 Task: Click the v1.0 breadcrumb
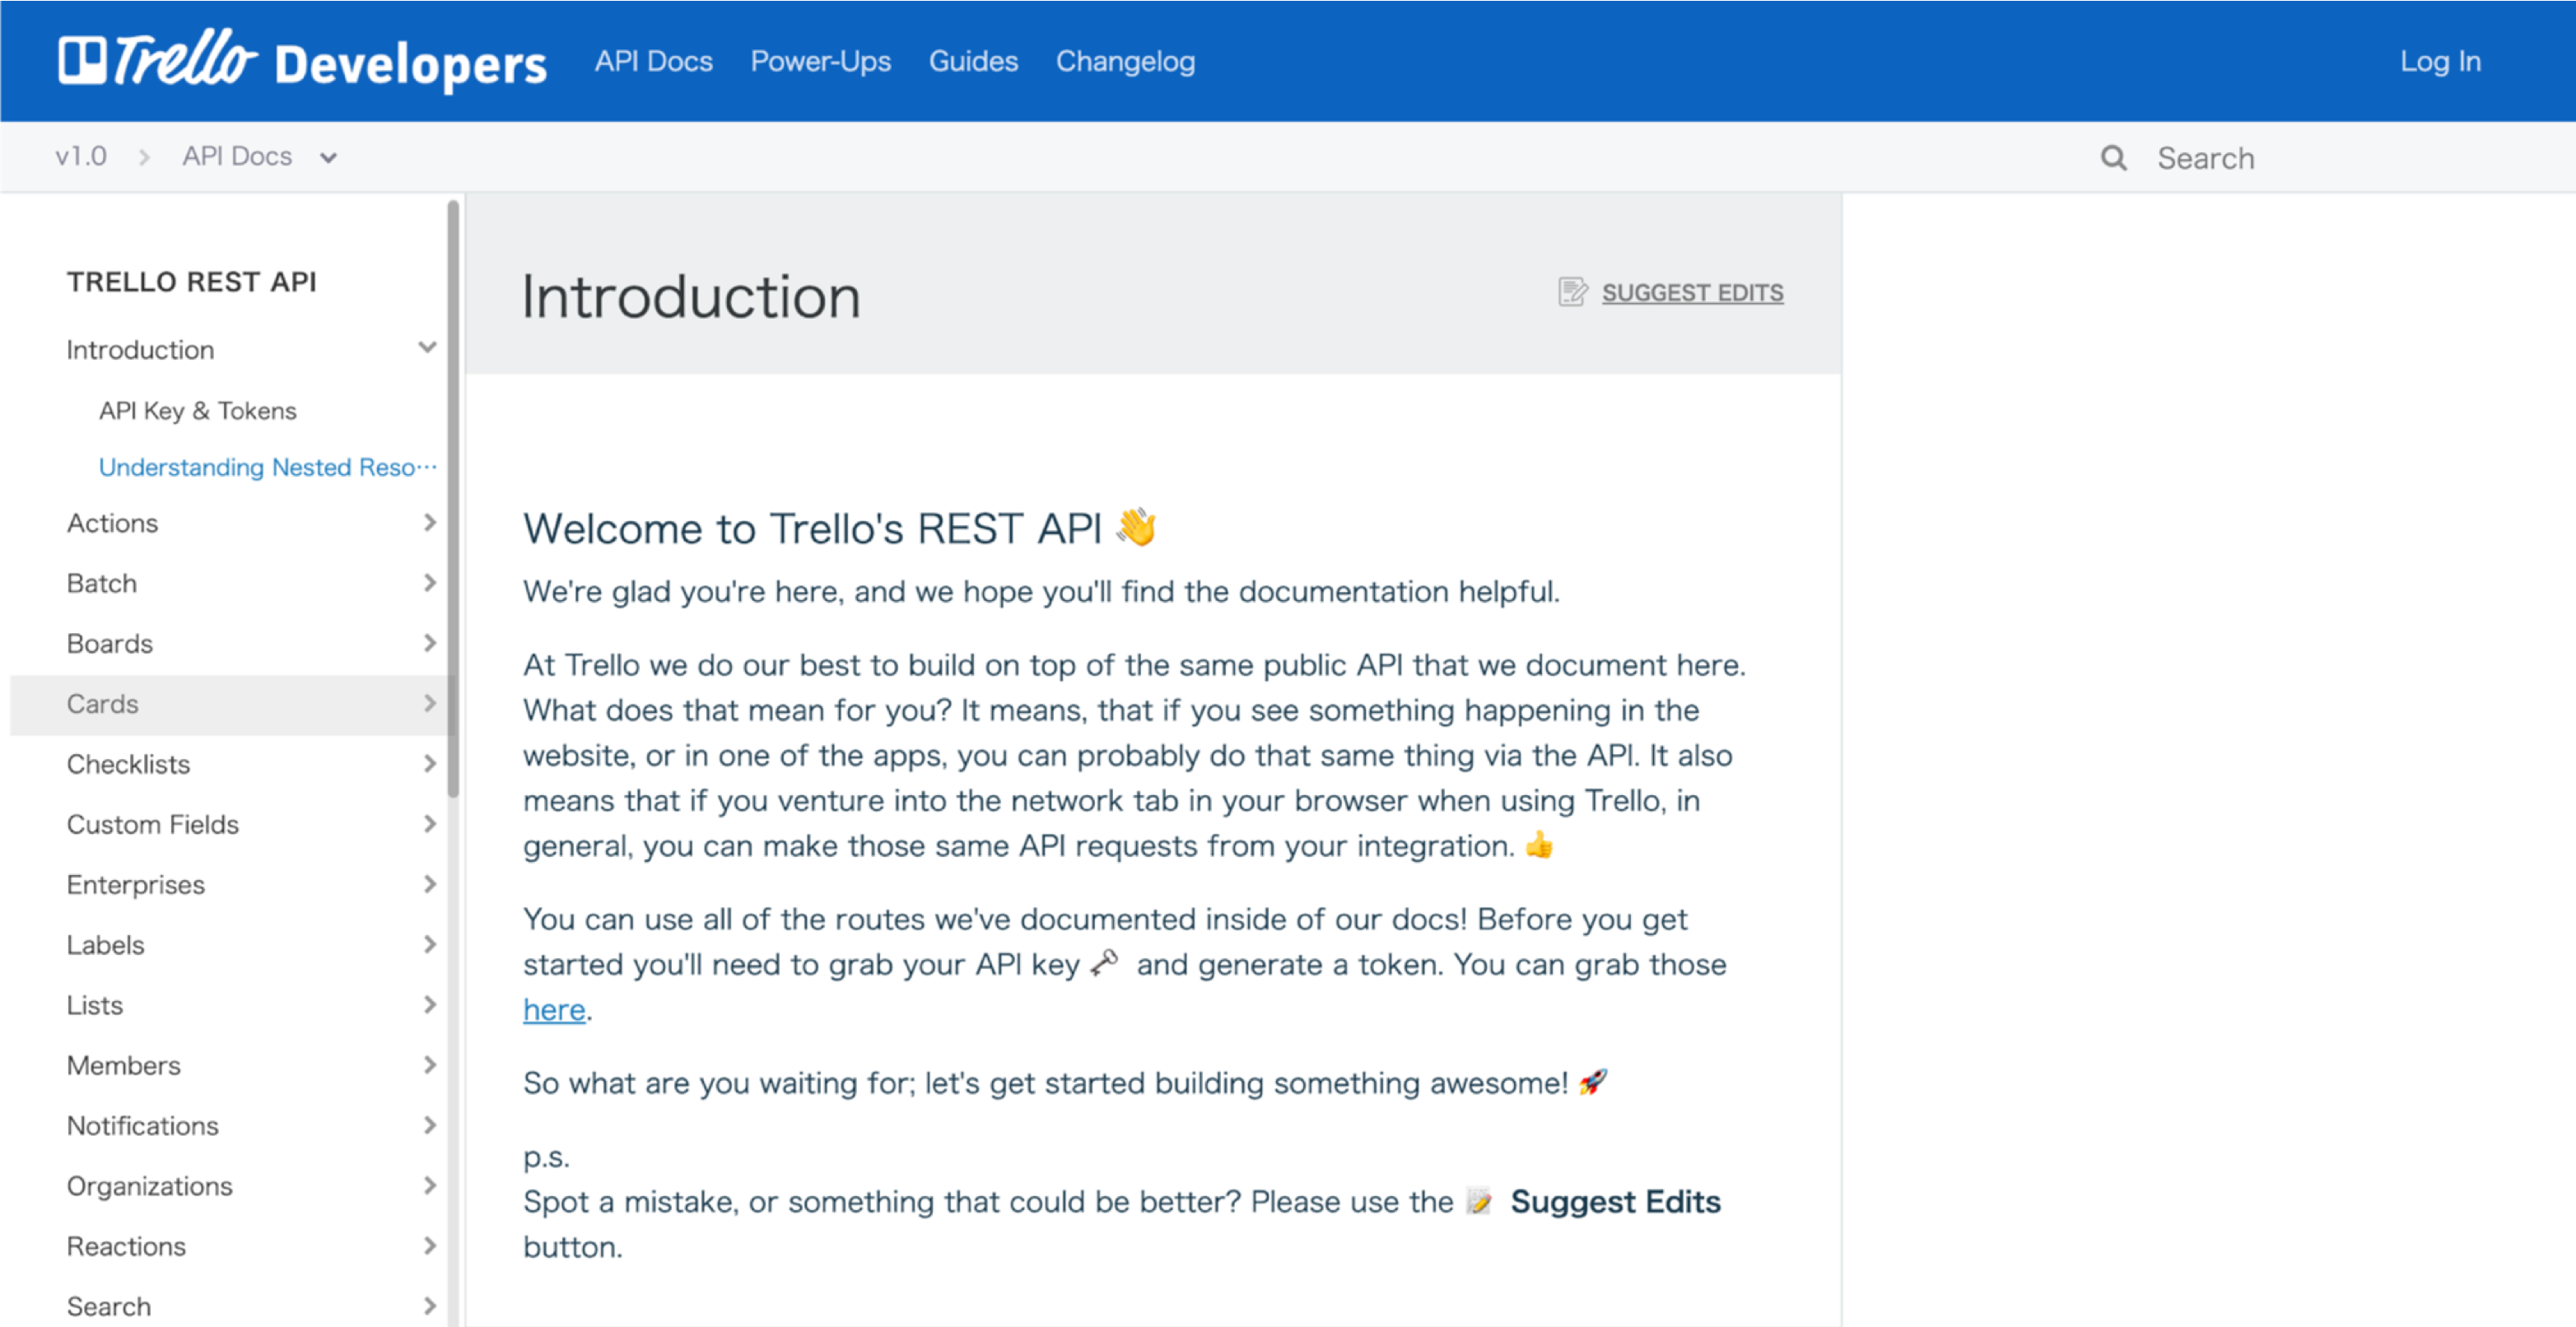coord(80,156)
